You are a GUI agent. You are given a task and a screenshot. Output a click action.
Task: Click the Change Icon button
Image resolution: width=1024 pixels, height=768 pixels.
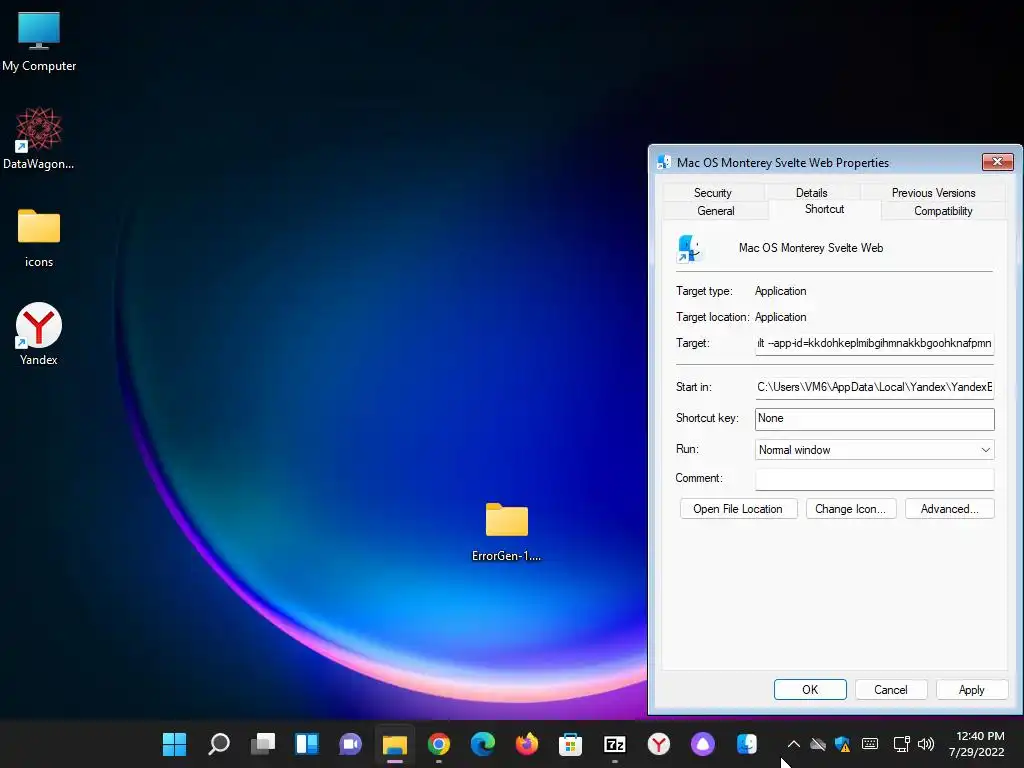click(850, 509)
